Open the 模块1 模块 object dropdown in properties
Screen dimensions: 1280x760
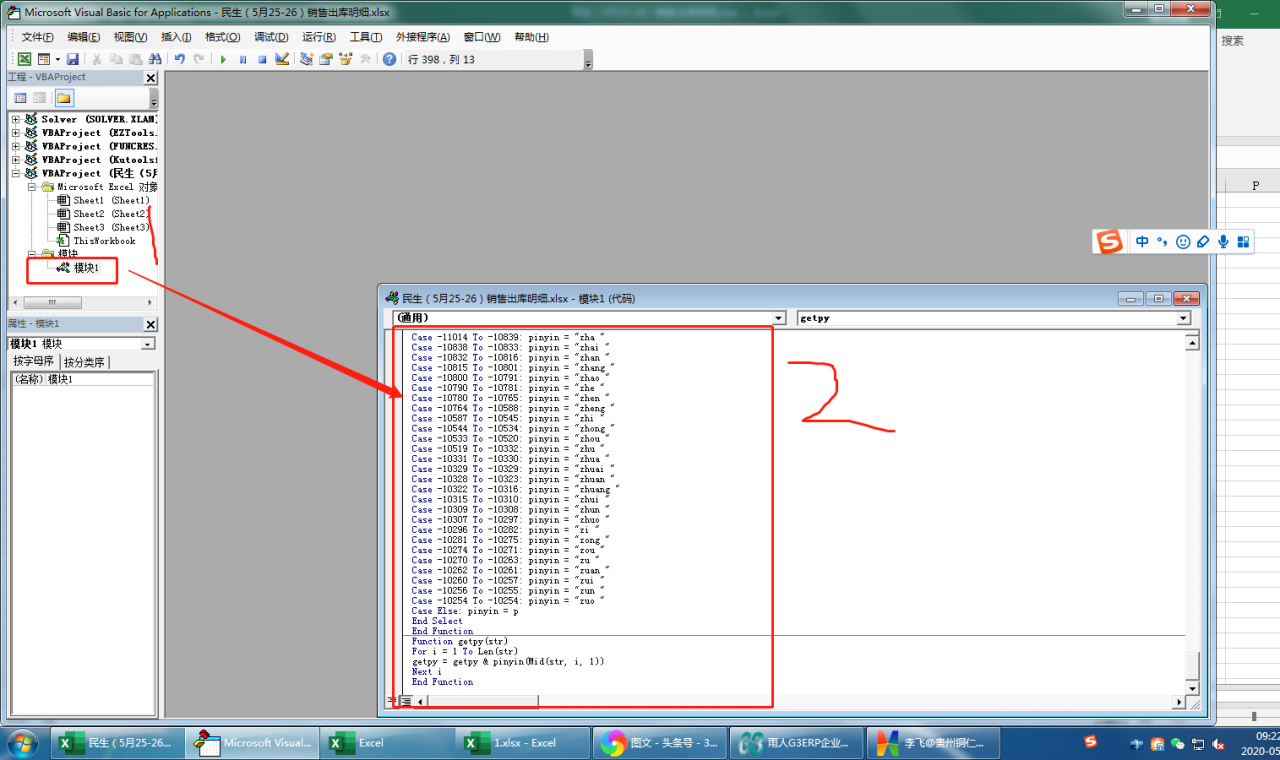pos(148,344)
